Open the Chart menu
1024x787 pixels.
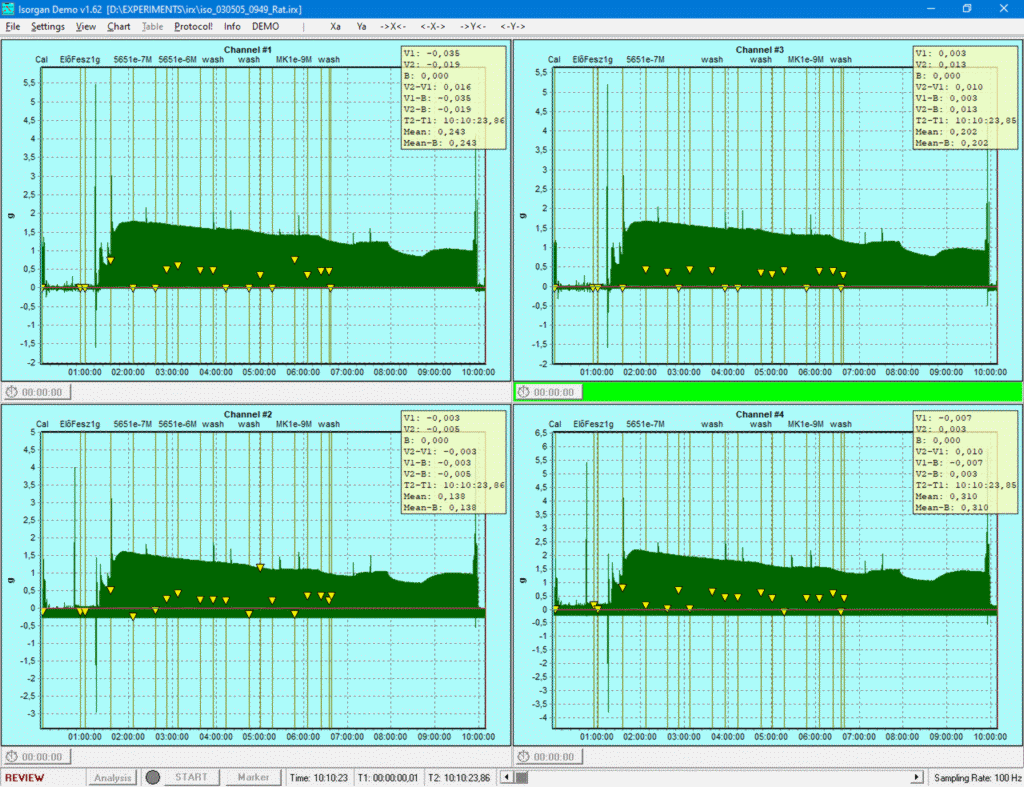pos(119,27)
